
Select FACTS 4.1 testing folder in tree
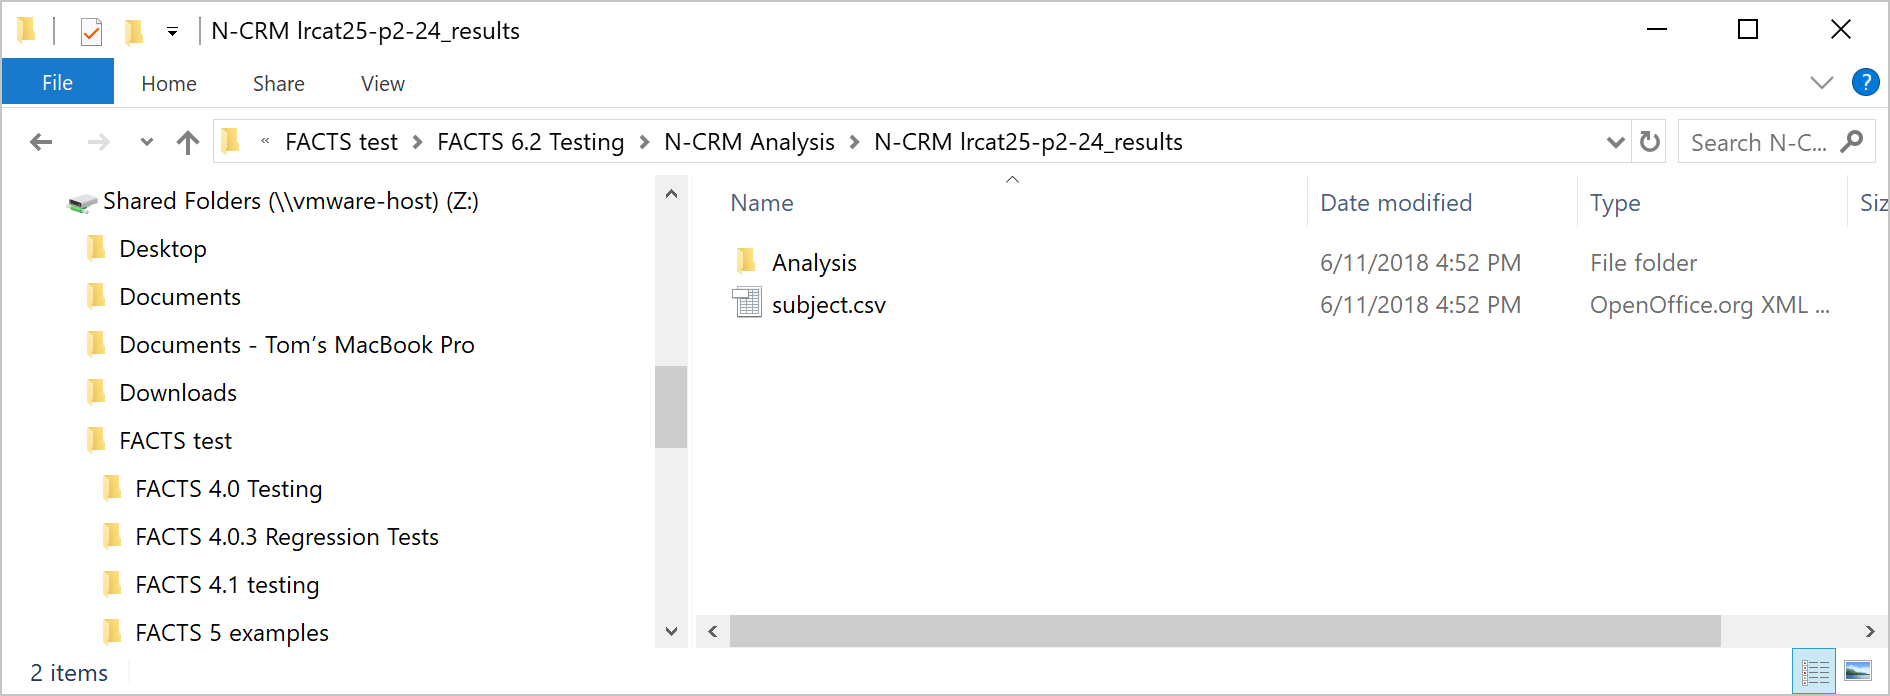(227, 585)
